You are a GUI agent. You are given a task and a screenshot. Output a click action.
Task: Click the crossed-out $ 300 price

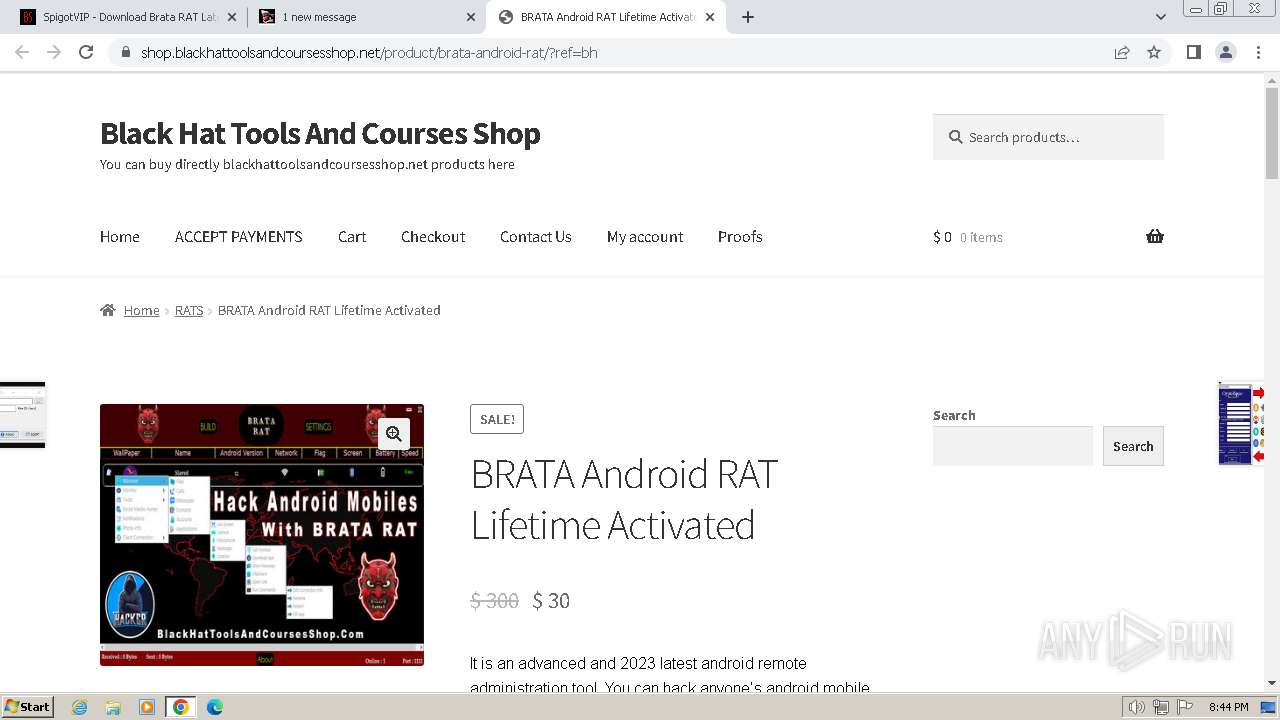click(x=495, y=600)
